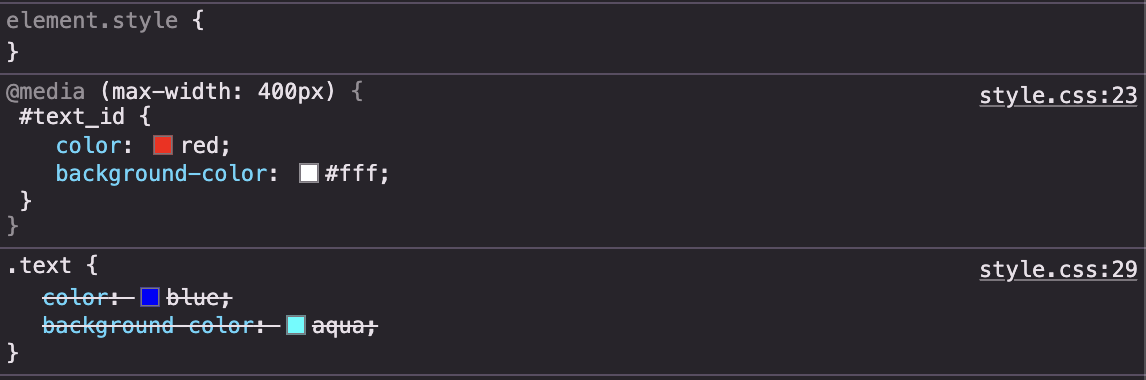The image size is (1146, 380).
Task: Open the style.css:23 source link
Action: [x=1058, y=96]
